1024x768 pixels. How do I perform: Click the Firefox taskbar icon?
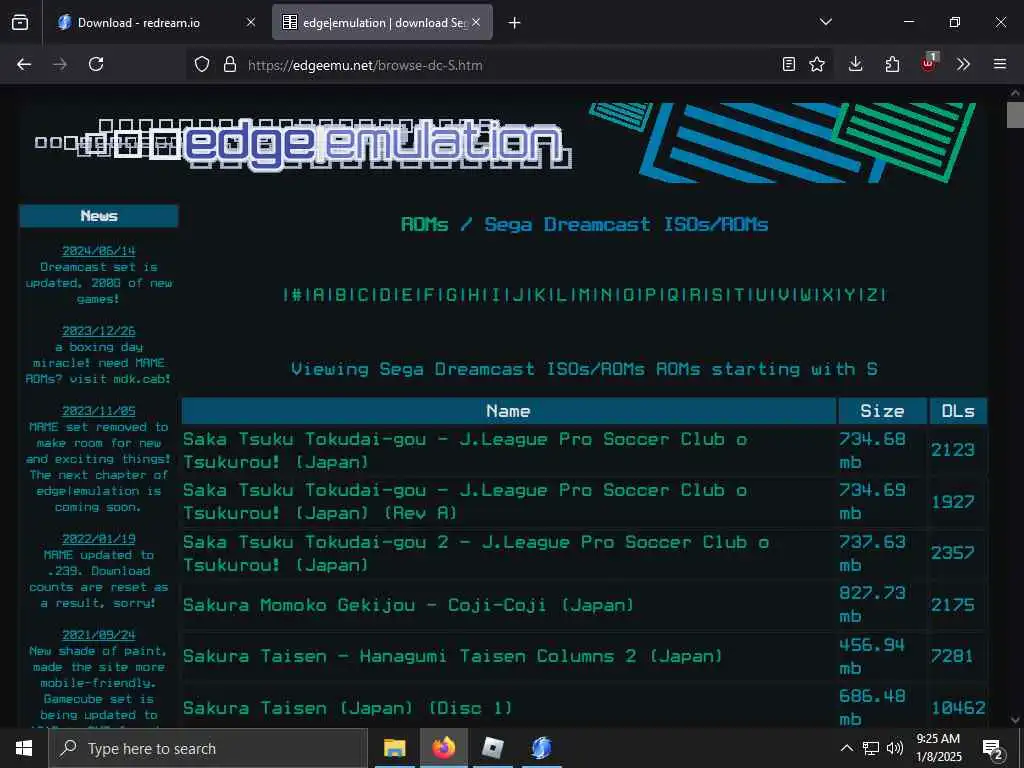[x=443, y=748]
